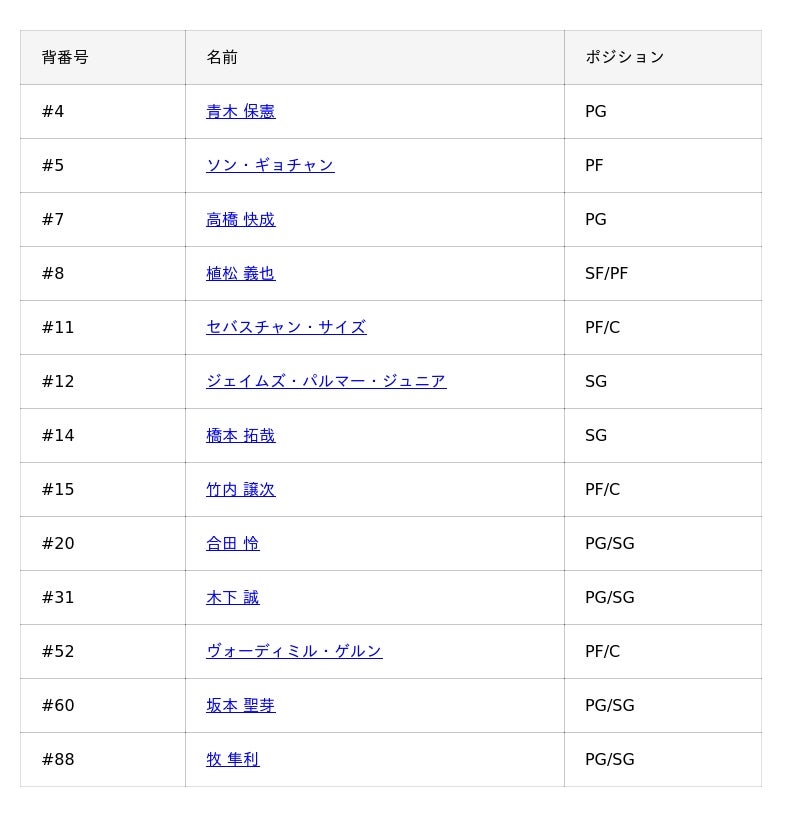Open the 植松 義也 player link
Screen dimensions: 800x817
pos(240,274)
